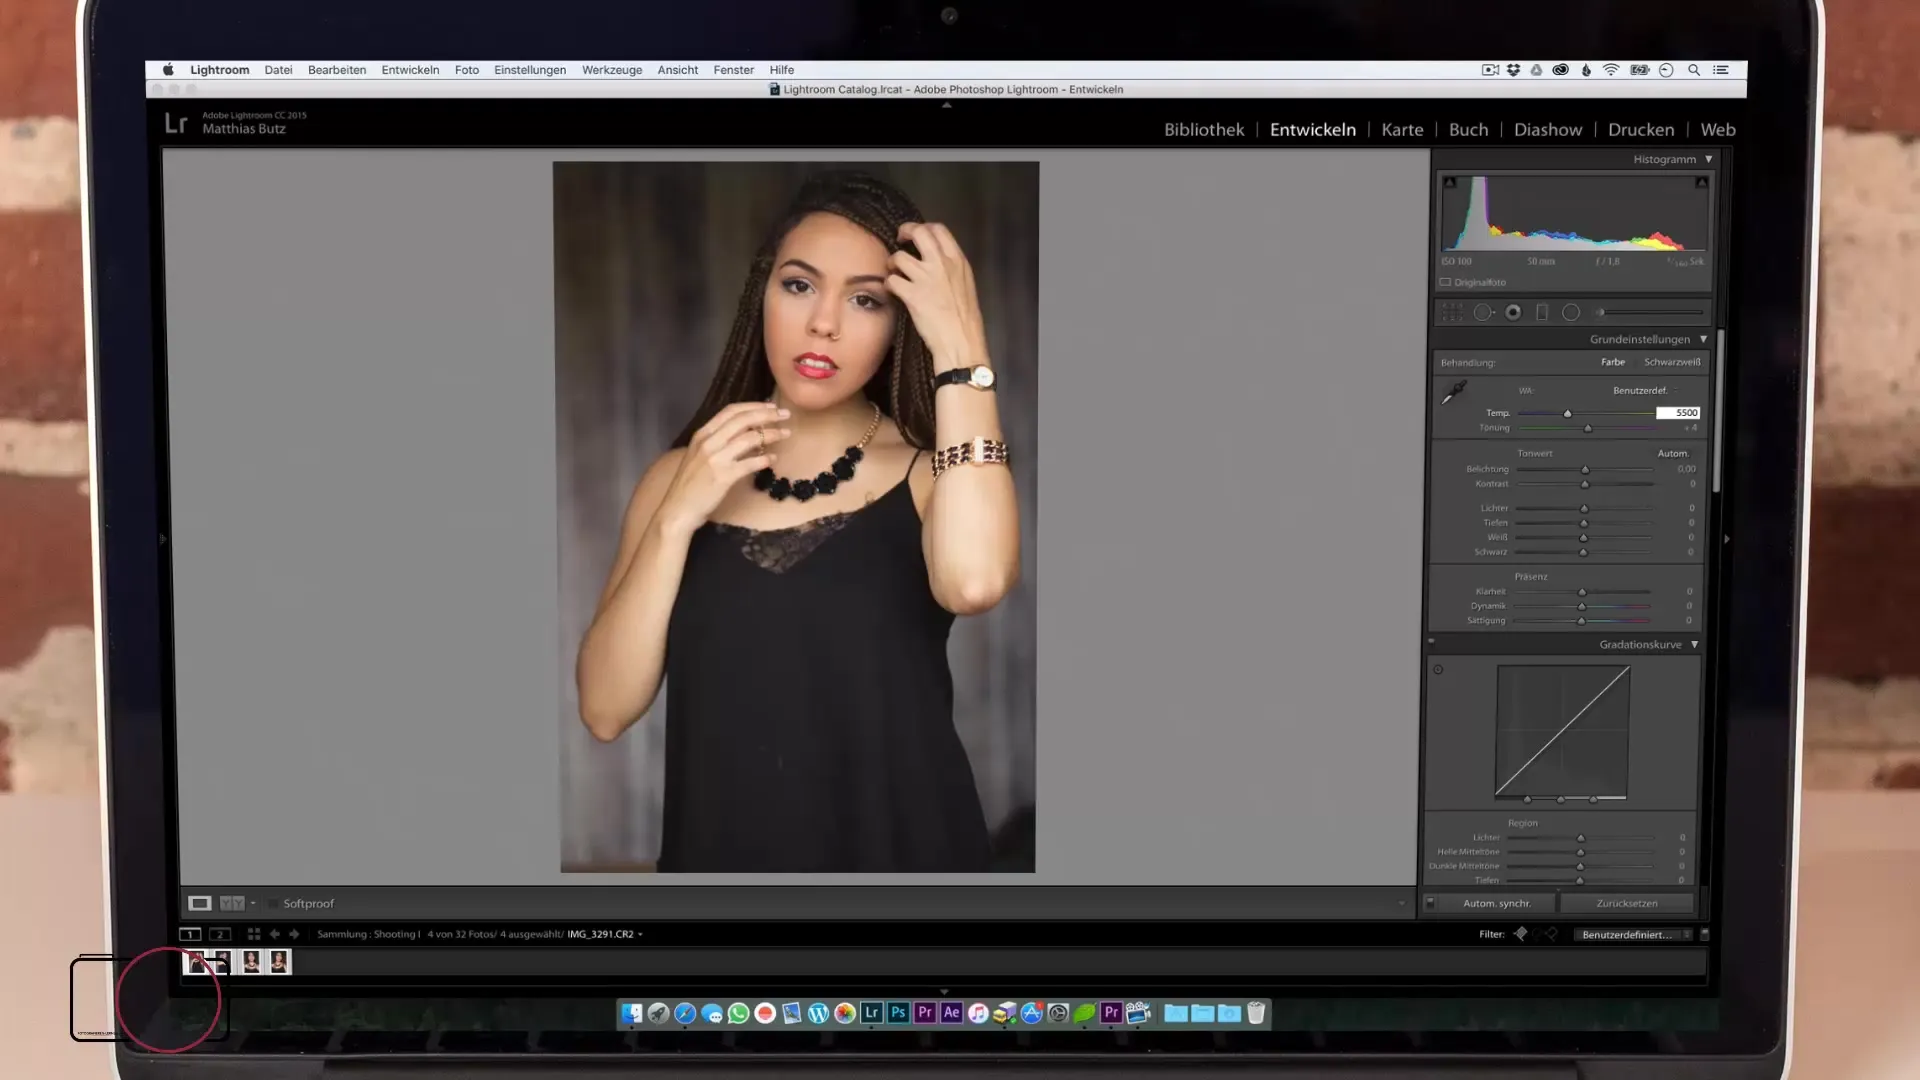This screenshot has width=1920, height=1080.
Task: Open Spotlight search in menu bar
Action: point(1694,70)
